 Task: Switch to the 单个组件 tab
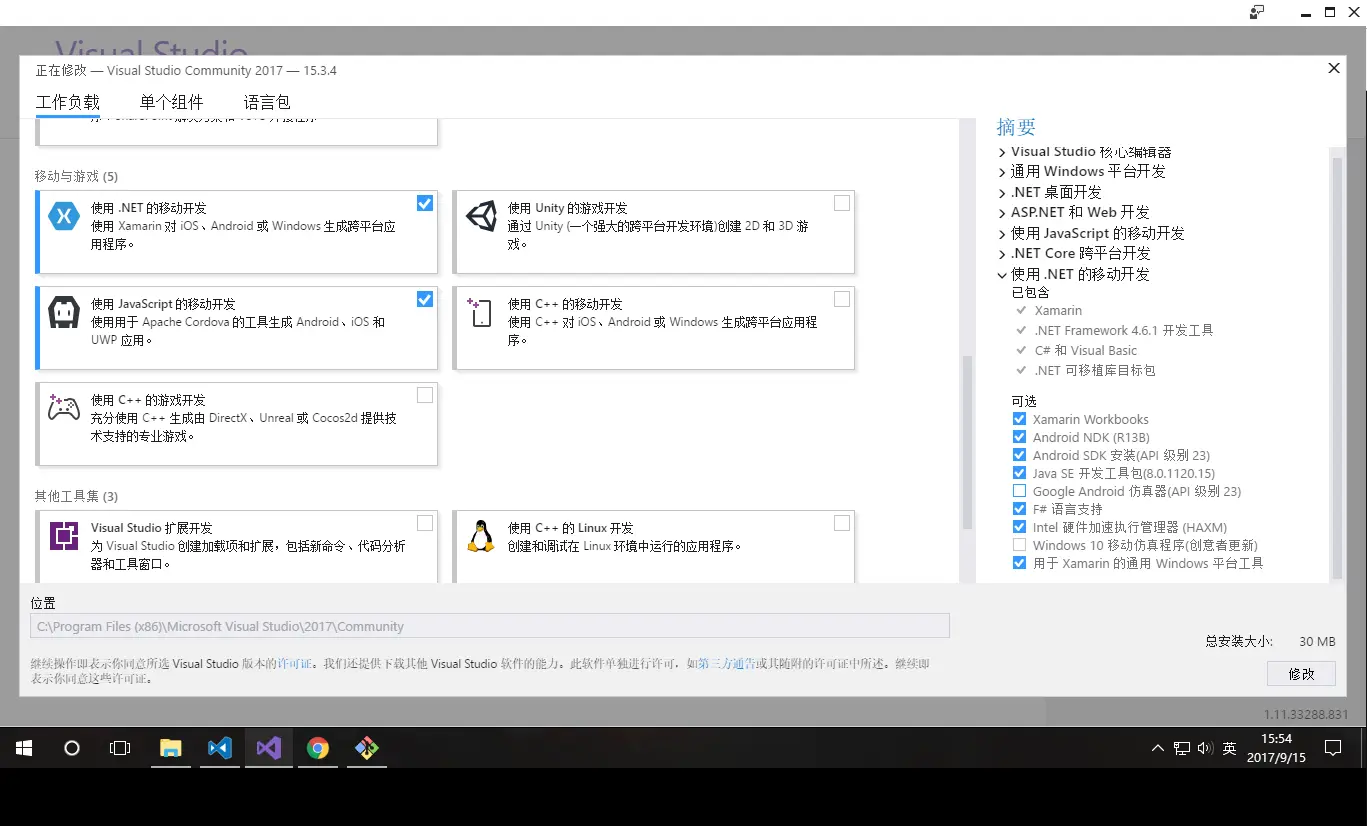click(x=171, y=101)
